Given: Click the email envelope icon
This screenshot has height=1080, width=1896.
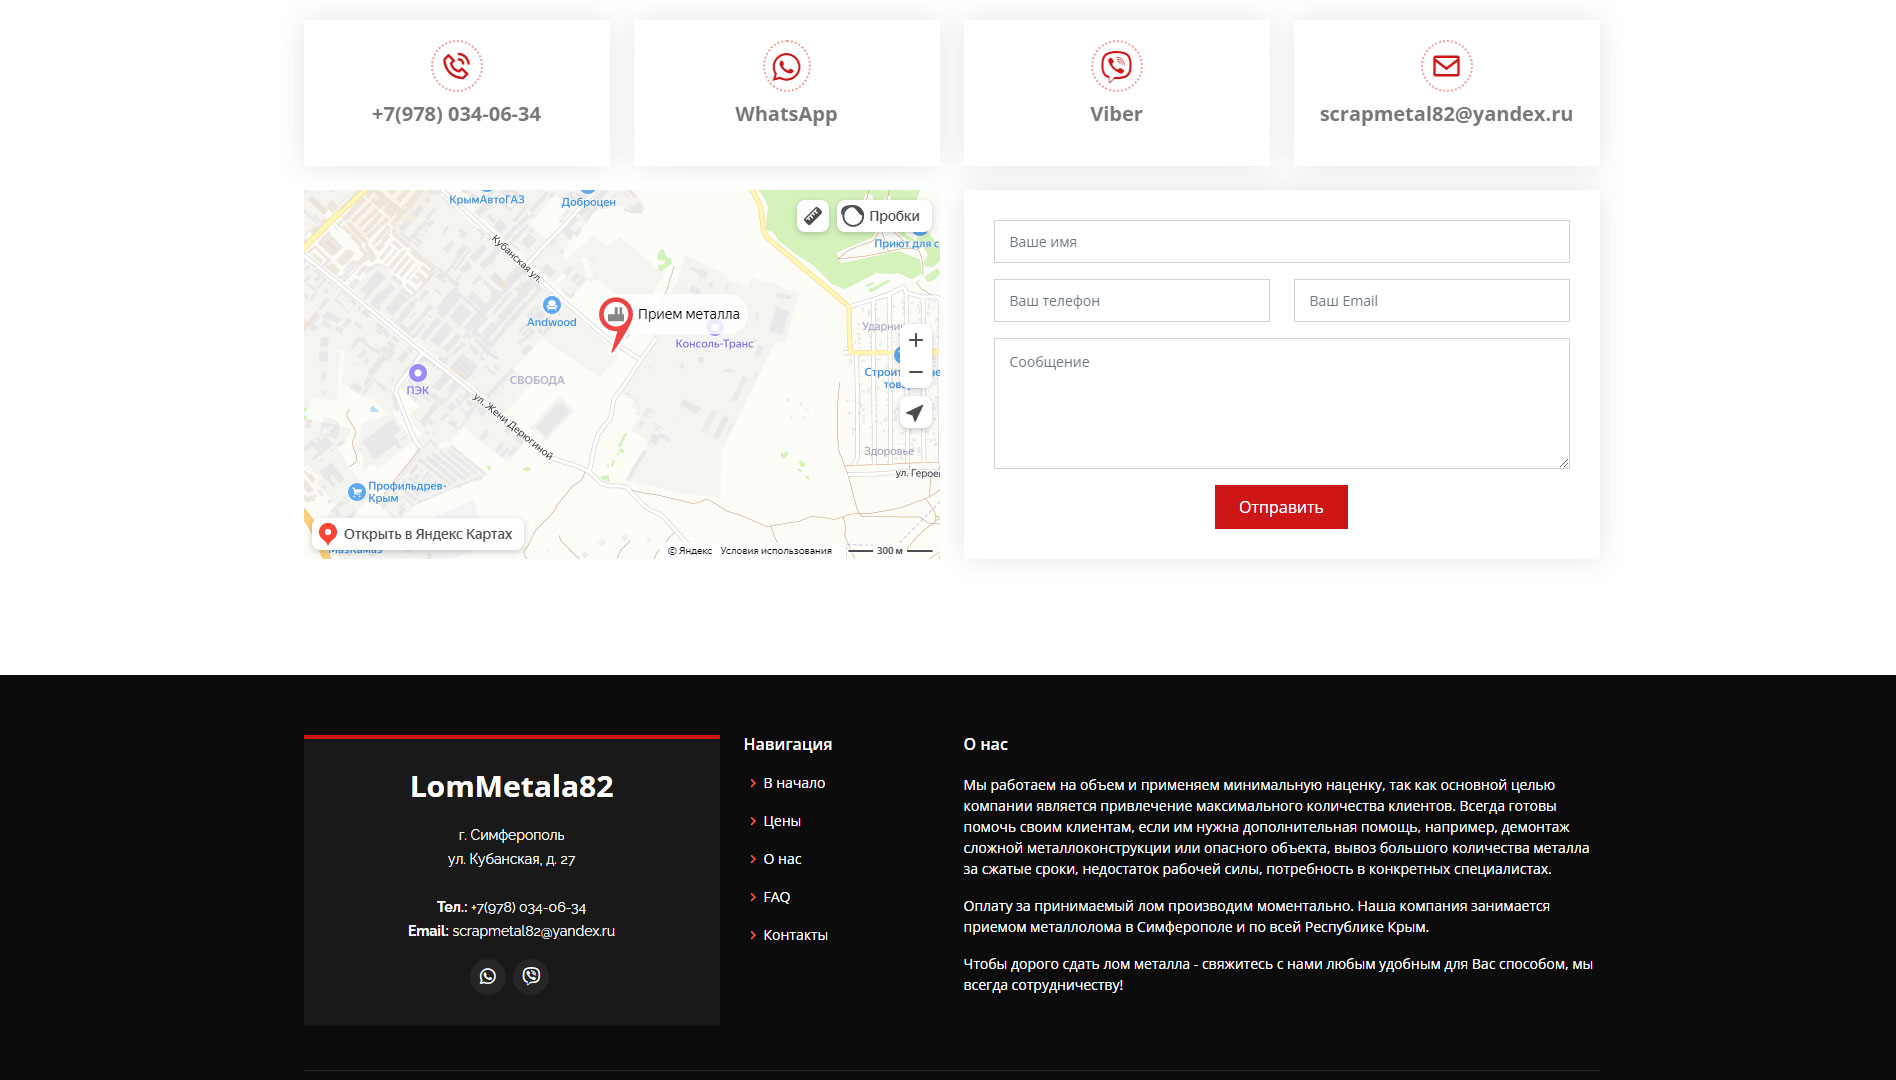Looking at the screenshot, I should (x=1446, y=66).
